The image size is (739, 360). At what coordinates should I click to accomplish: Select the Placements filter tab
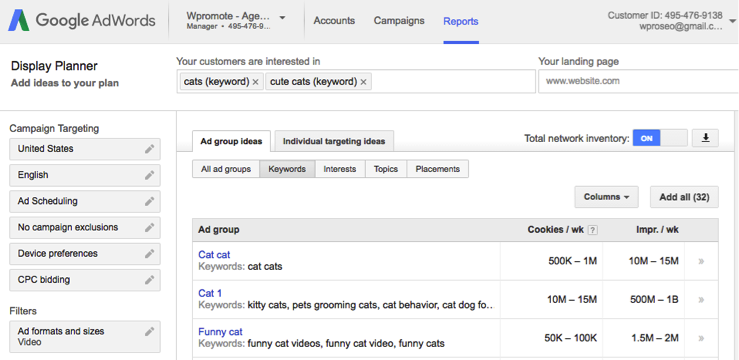(x=437, y=169)
